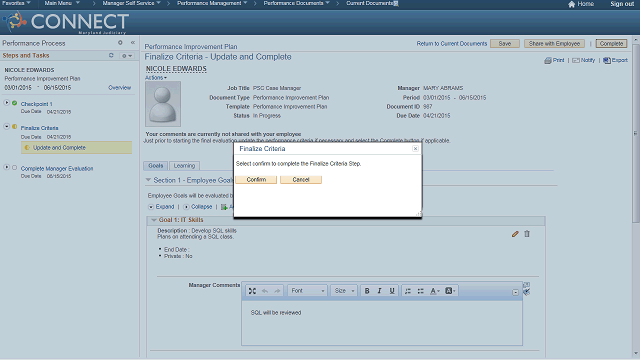Click the editor maximize icon
Screen dimensions: 640x360
click(252, 291)
